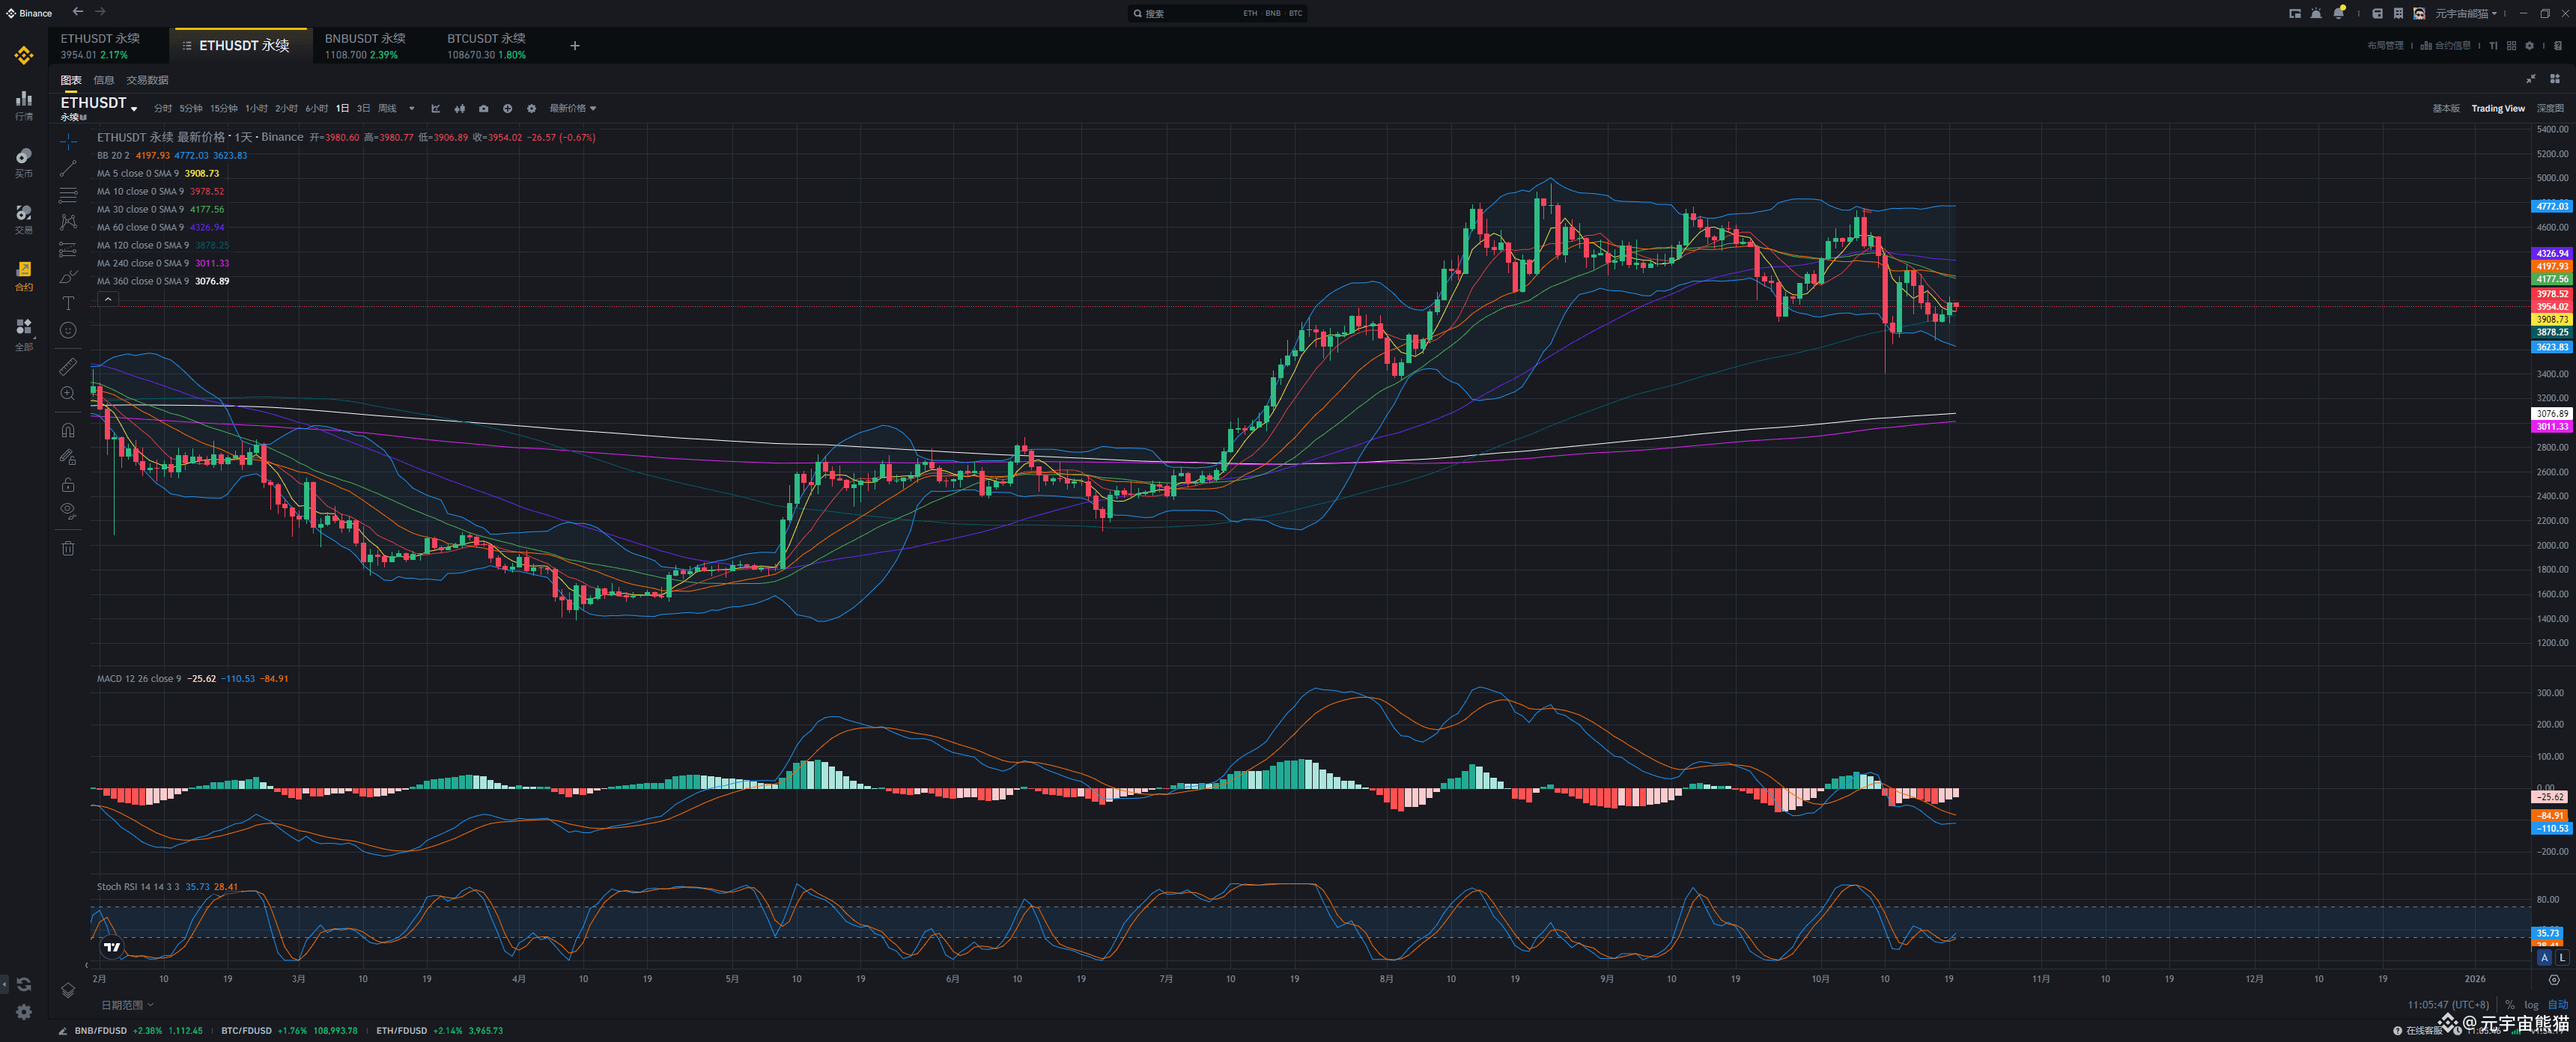Viewport: 2576px width, 1042px height.
Task: Toggle logarithmic scale log button
Action: coord(2531,1005)
